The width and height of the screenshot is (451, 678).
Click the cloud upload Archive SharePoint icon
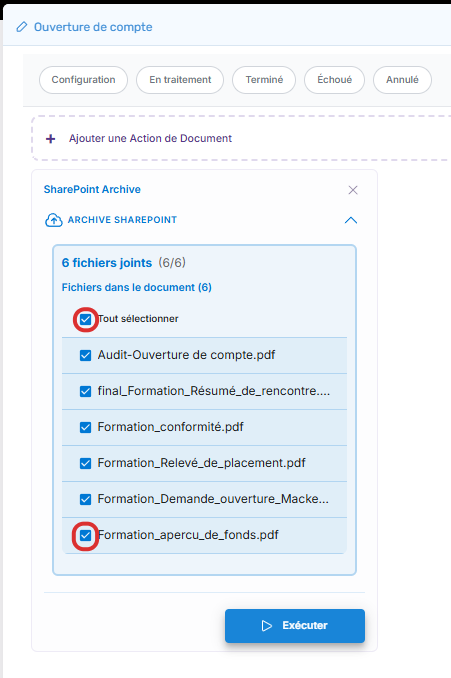[x=54, y=220]
